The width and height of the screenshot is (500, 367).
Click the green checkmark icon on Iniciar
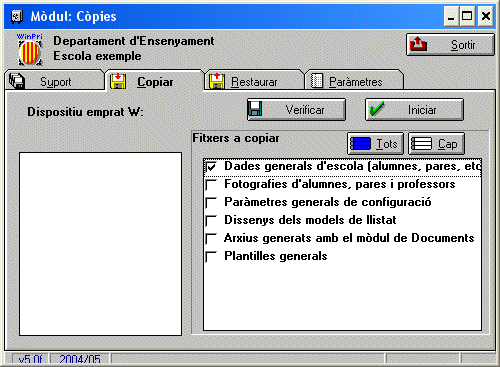point(377,109)
